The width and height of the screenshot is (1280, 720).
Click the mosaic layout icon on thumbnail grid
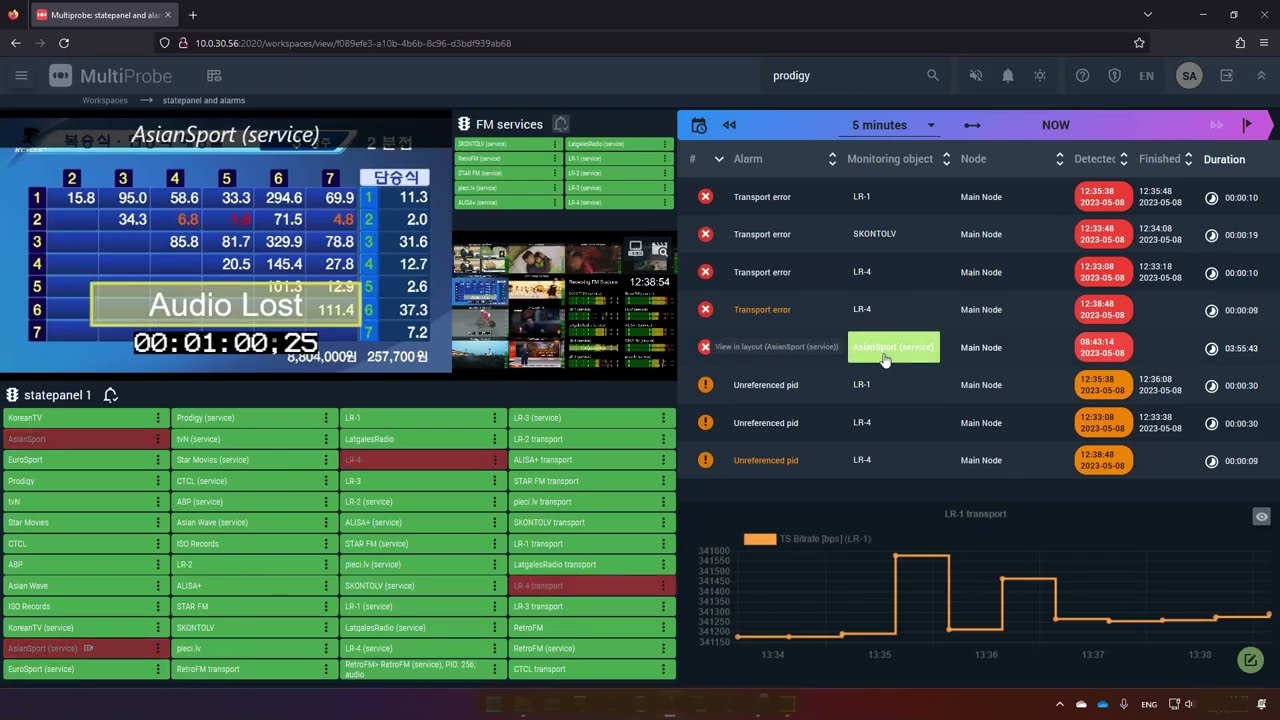(635, 249)
